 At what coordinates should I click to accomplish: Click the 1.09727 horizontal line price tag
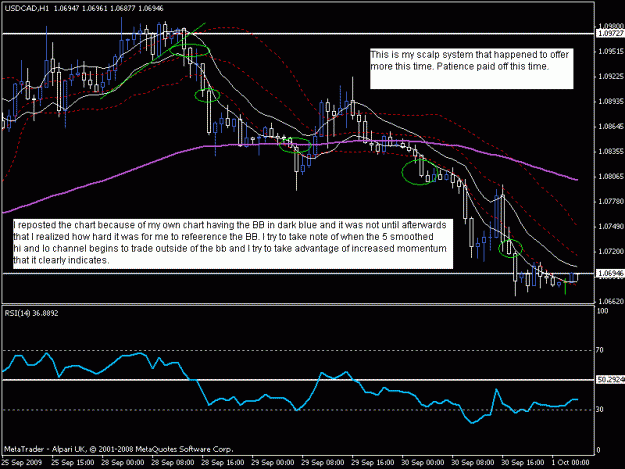610,33
